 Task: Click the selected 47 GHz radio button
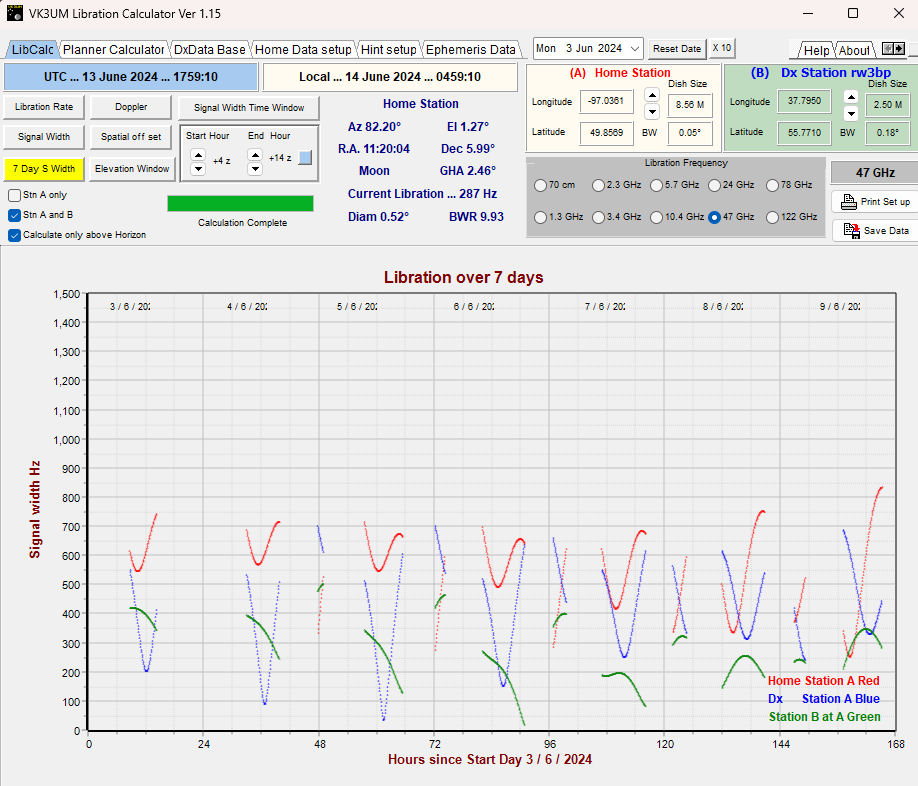click(x=714, y=217)
